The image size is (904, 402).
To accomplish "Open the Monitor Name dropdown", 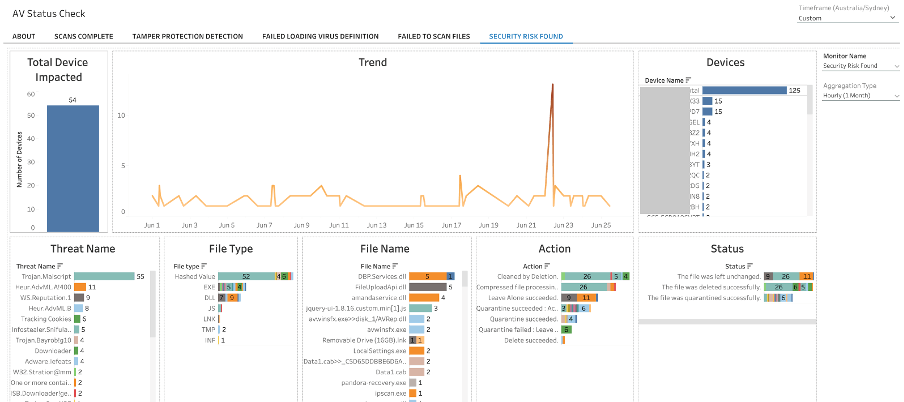I will pyautogui.click(x=861, y=66).
